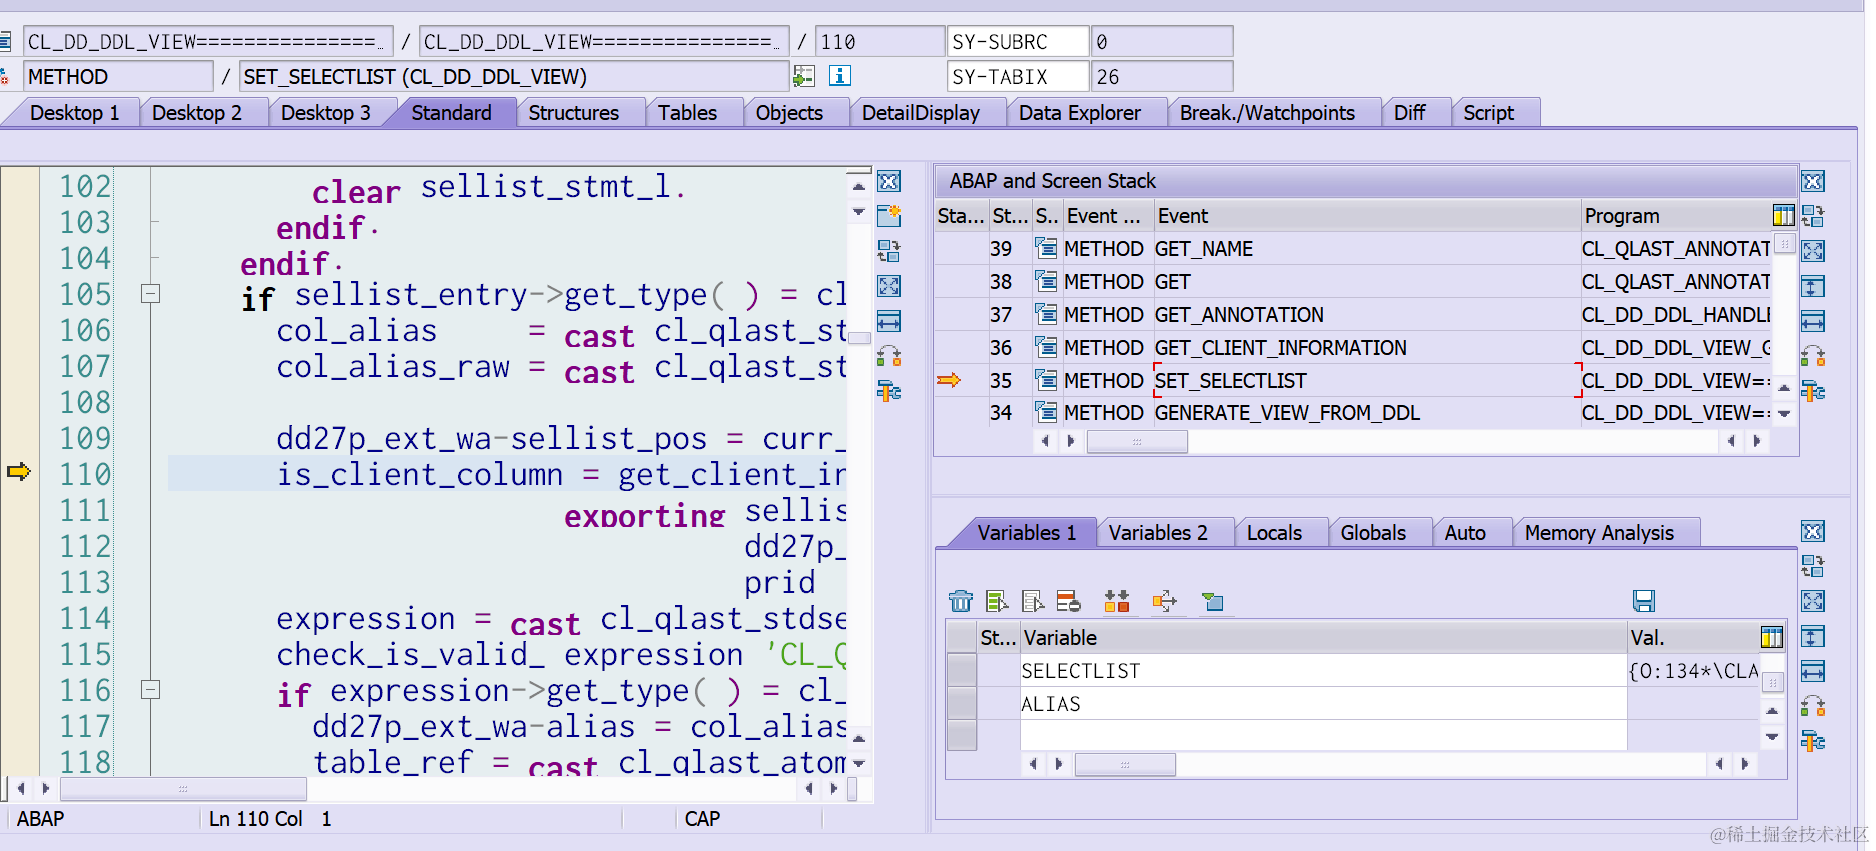Click the red table minus icon in Variables toolbar
The width and height of the screenshot is (1876, 851).
(1069, 601)
